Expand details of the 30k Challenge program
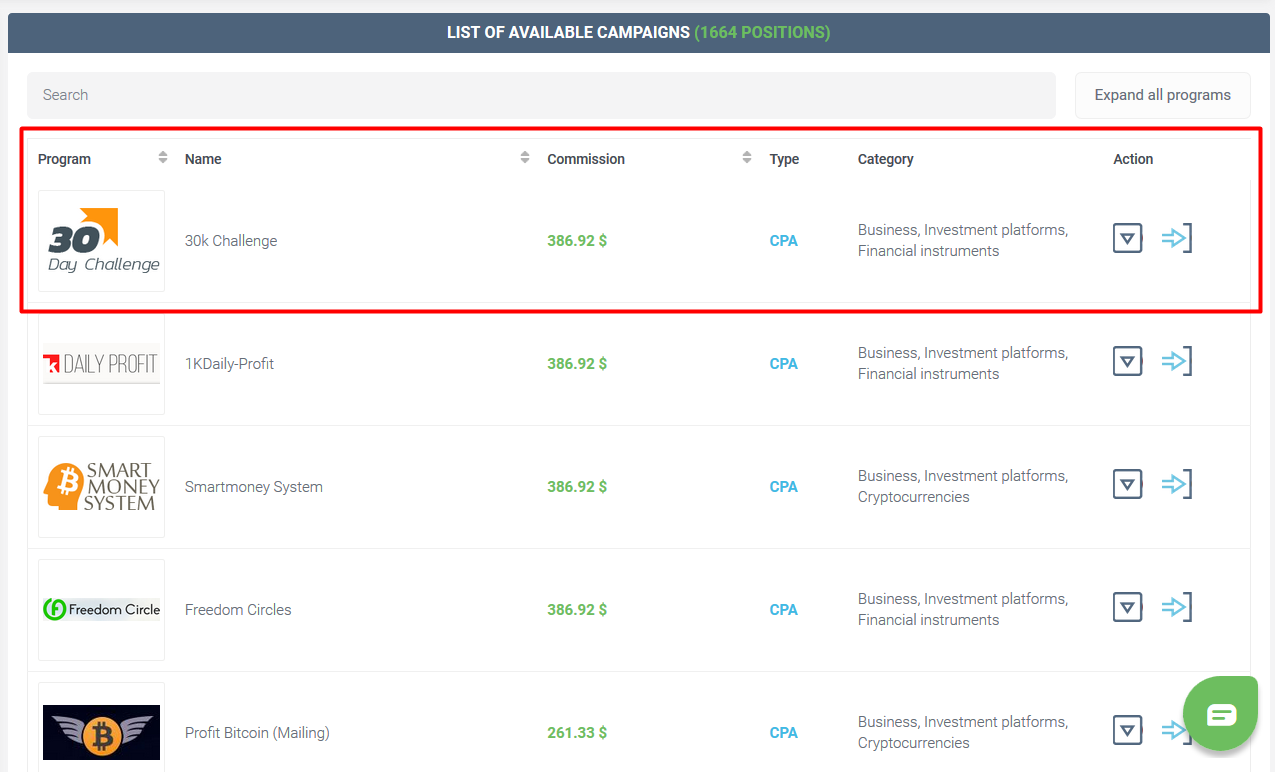This screenshot has height=772, width=1275. click(1127, 239)
